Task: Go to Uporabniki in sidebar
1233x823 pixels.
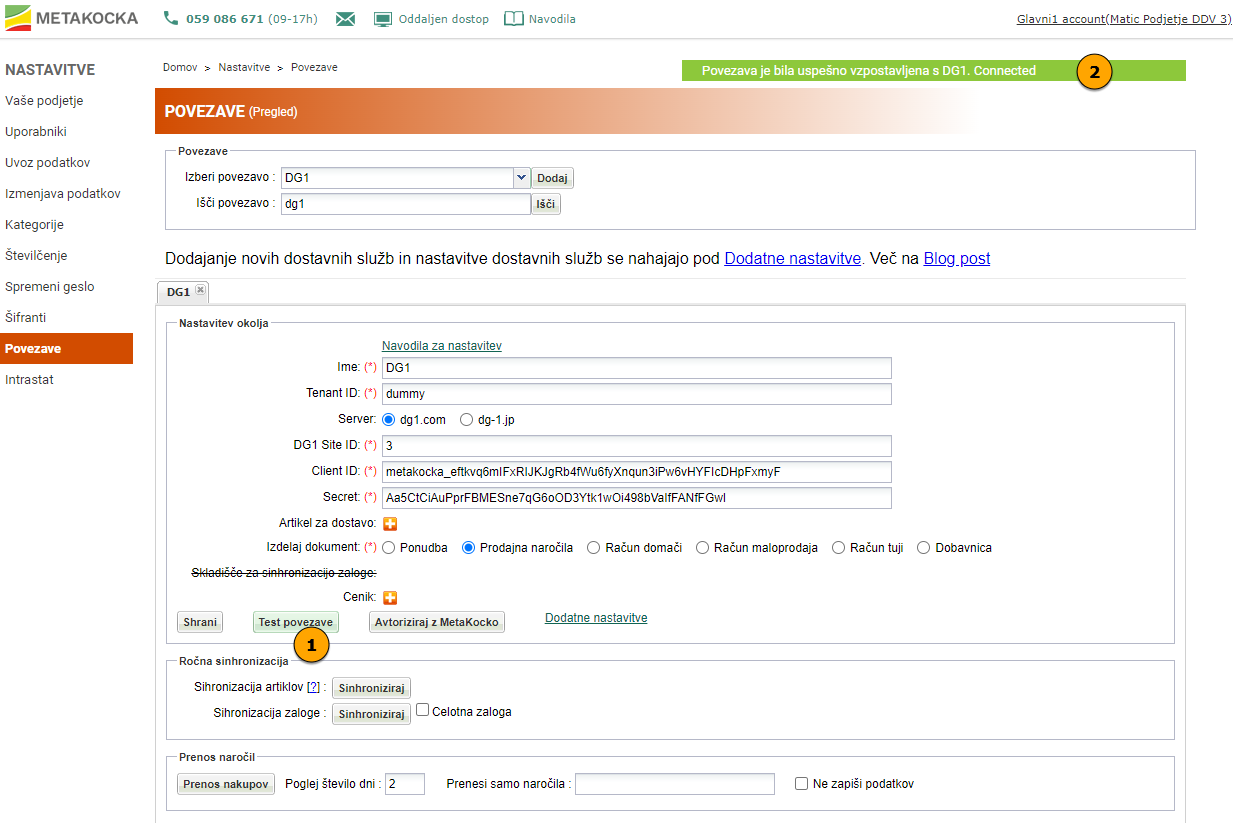Action: pos(36,132)
